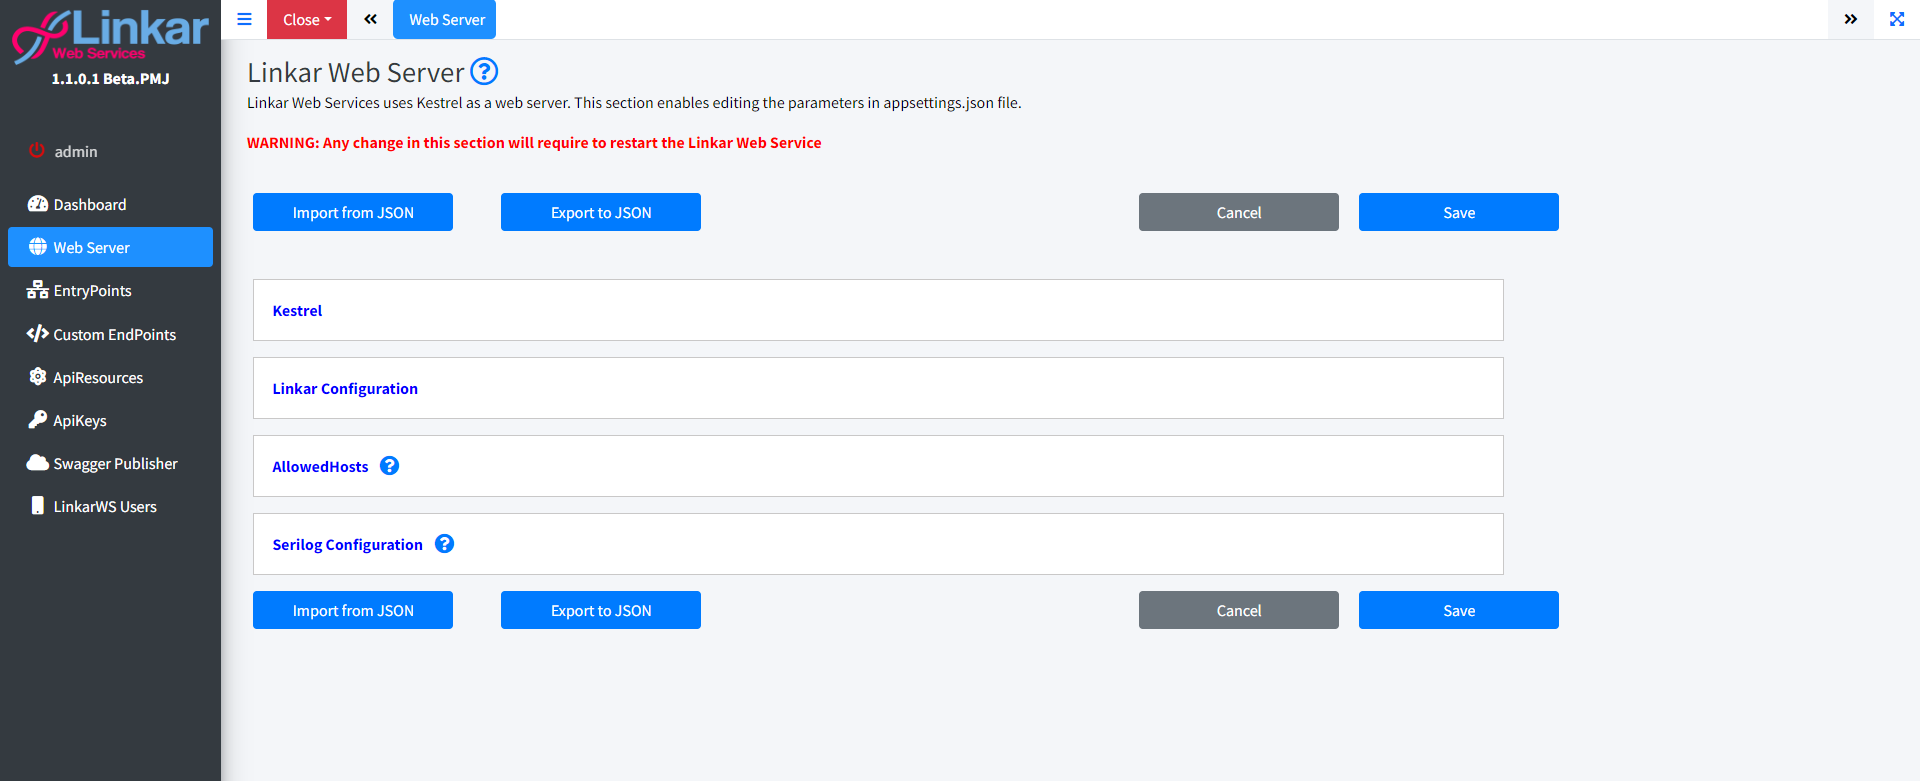1920x781 pixels.
Task: Click the Linkar Web Services logo
Action: click(110, 36)
